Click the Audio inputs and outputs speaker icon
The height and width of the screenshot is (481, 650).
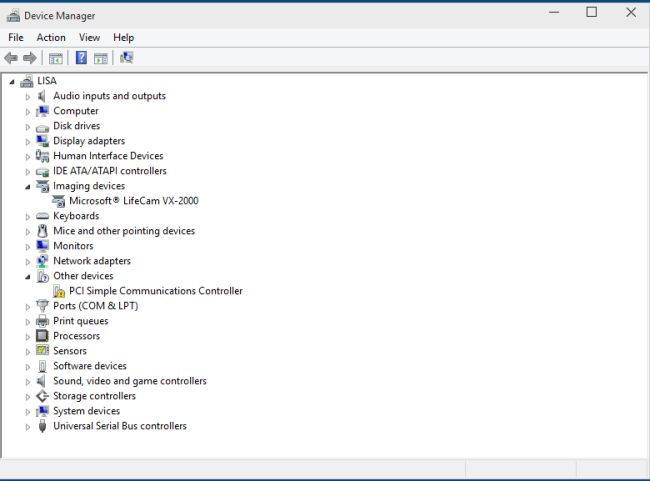[41, 96]
